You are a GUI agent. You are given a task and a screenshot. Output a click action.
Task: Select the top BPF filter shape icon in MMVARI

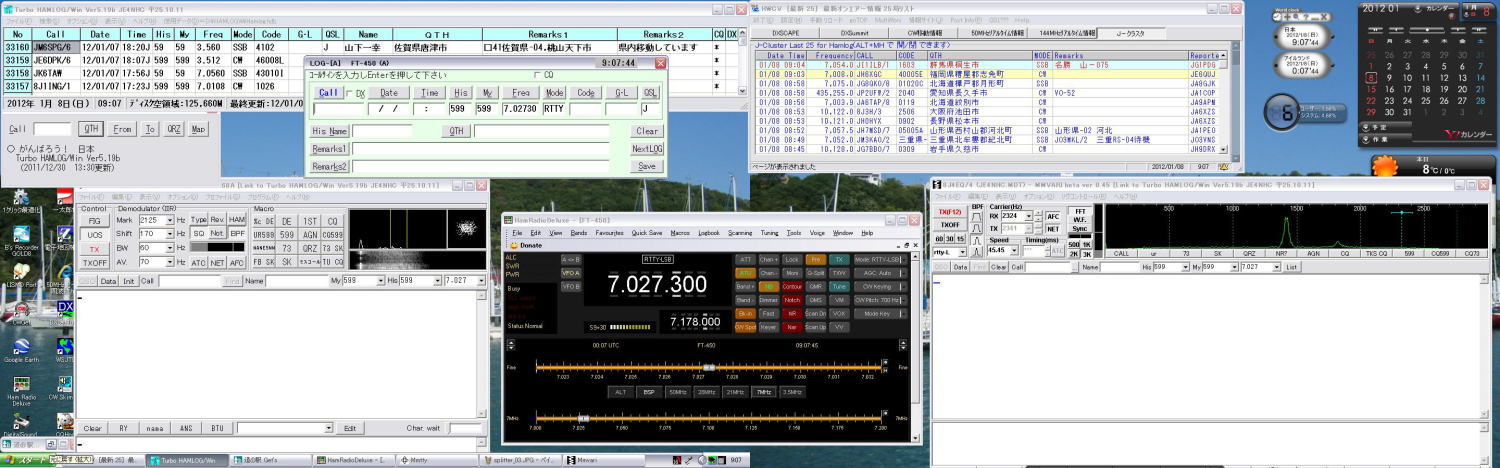(977, 219)
